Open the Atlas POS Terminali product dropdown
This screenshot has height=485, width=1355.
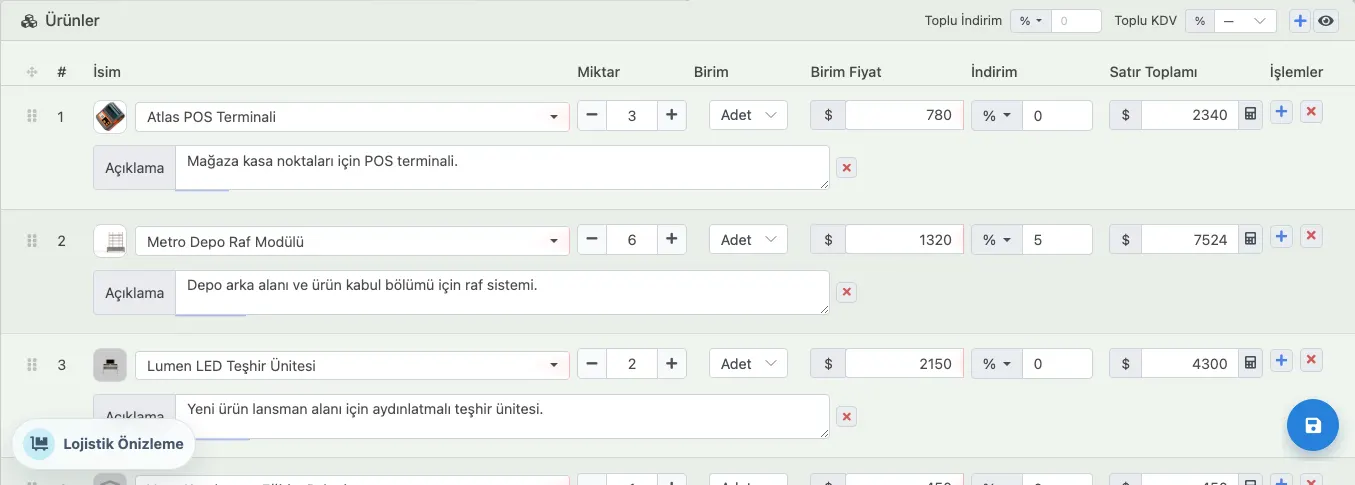point(352,116)
